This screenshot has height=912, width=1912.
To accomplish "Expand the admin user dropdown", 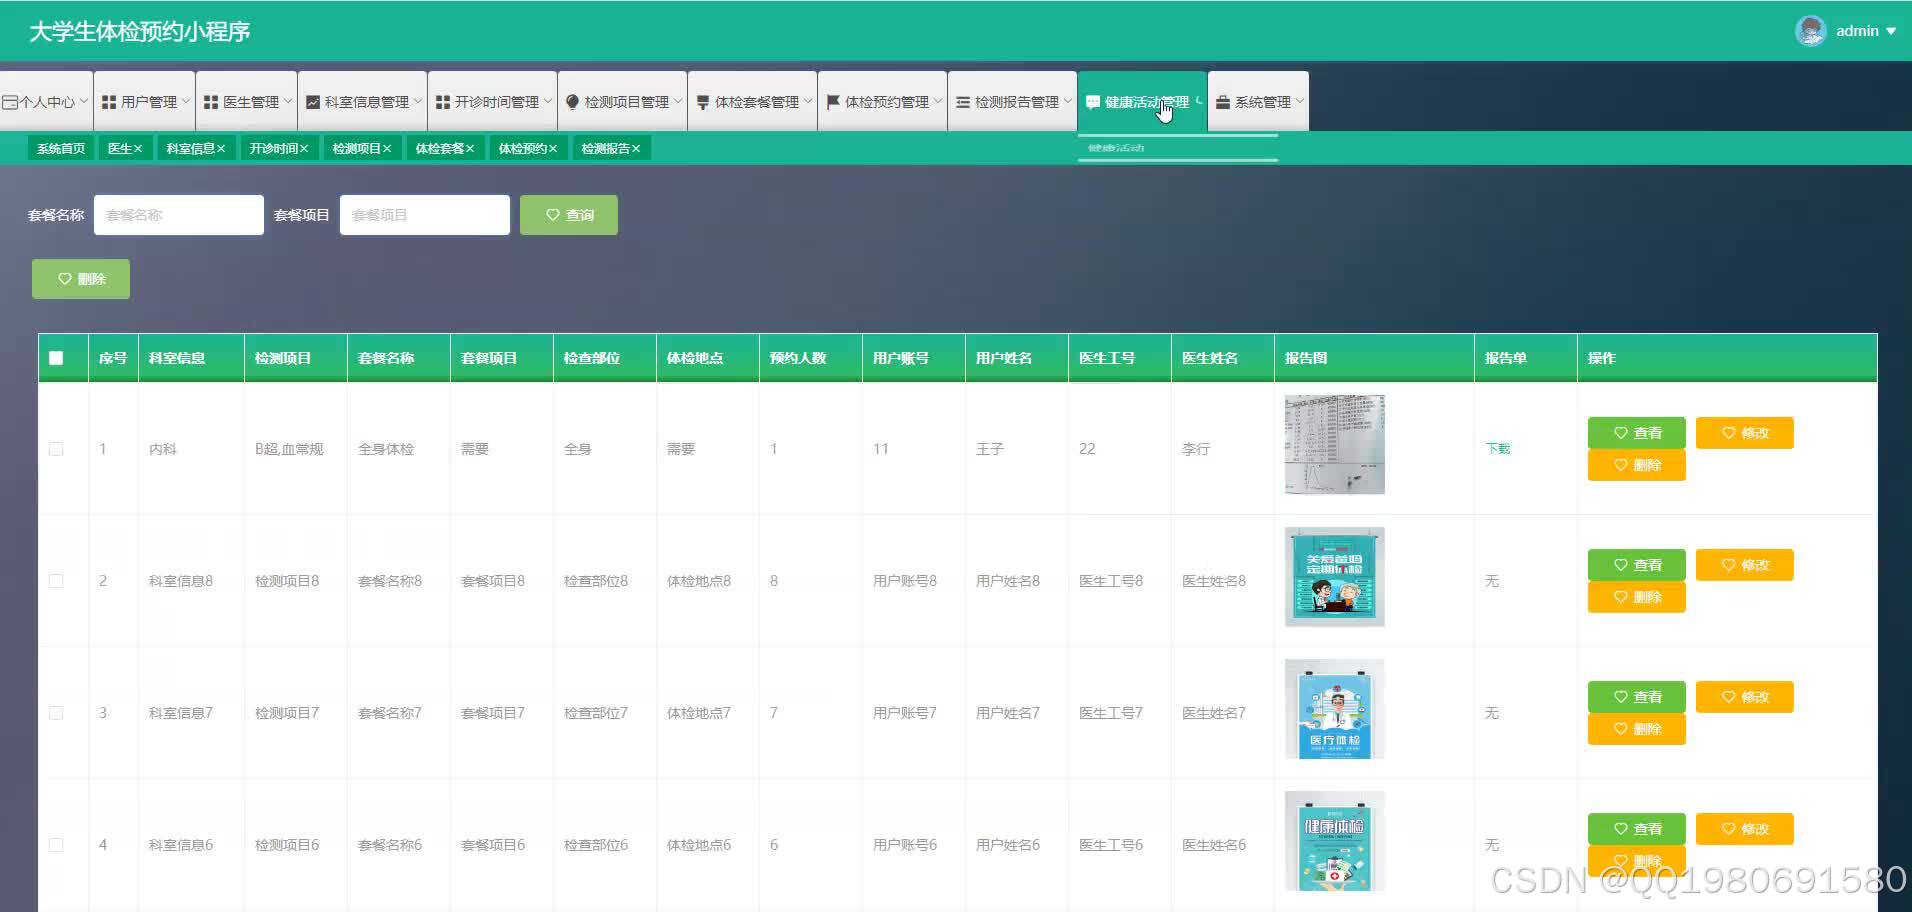I will pos(1866,31).
